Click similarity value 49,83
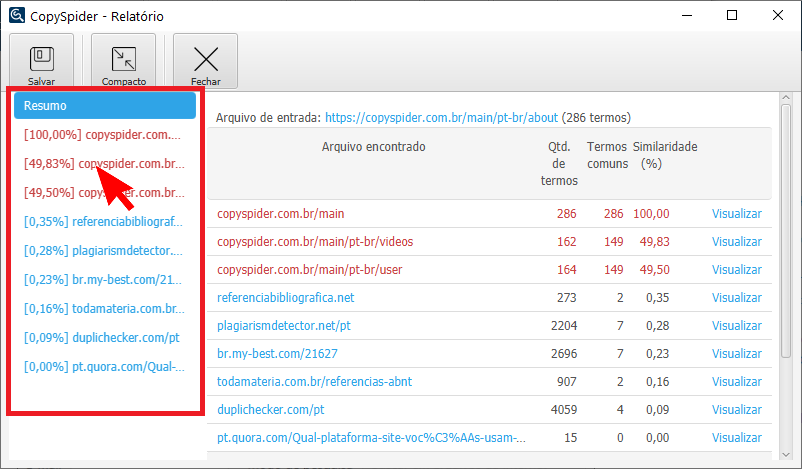802x469 pixels. (655, 241)
